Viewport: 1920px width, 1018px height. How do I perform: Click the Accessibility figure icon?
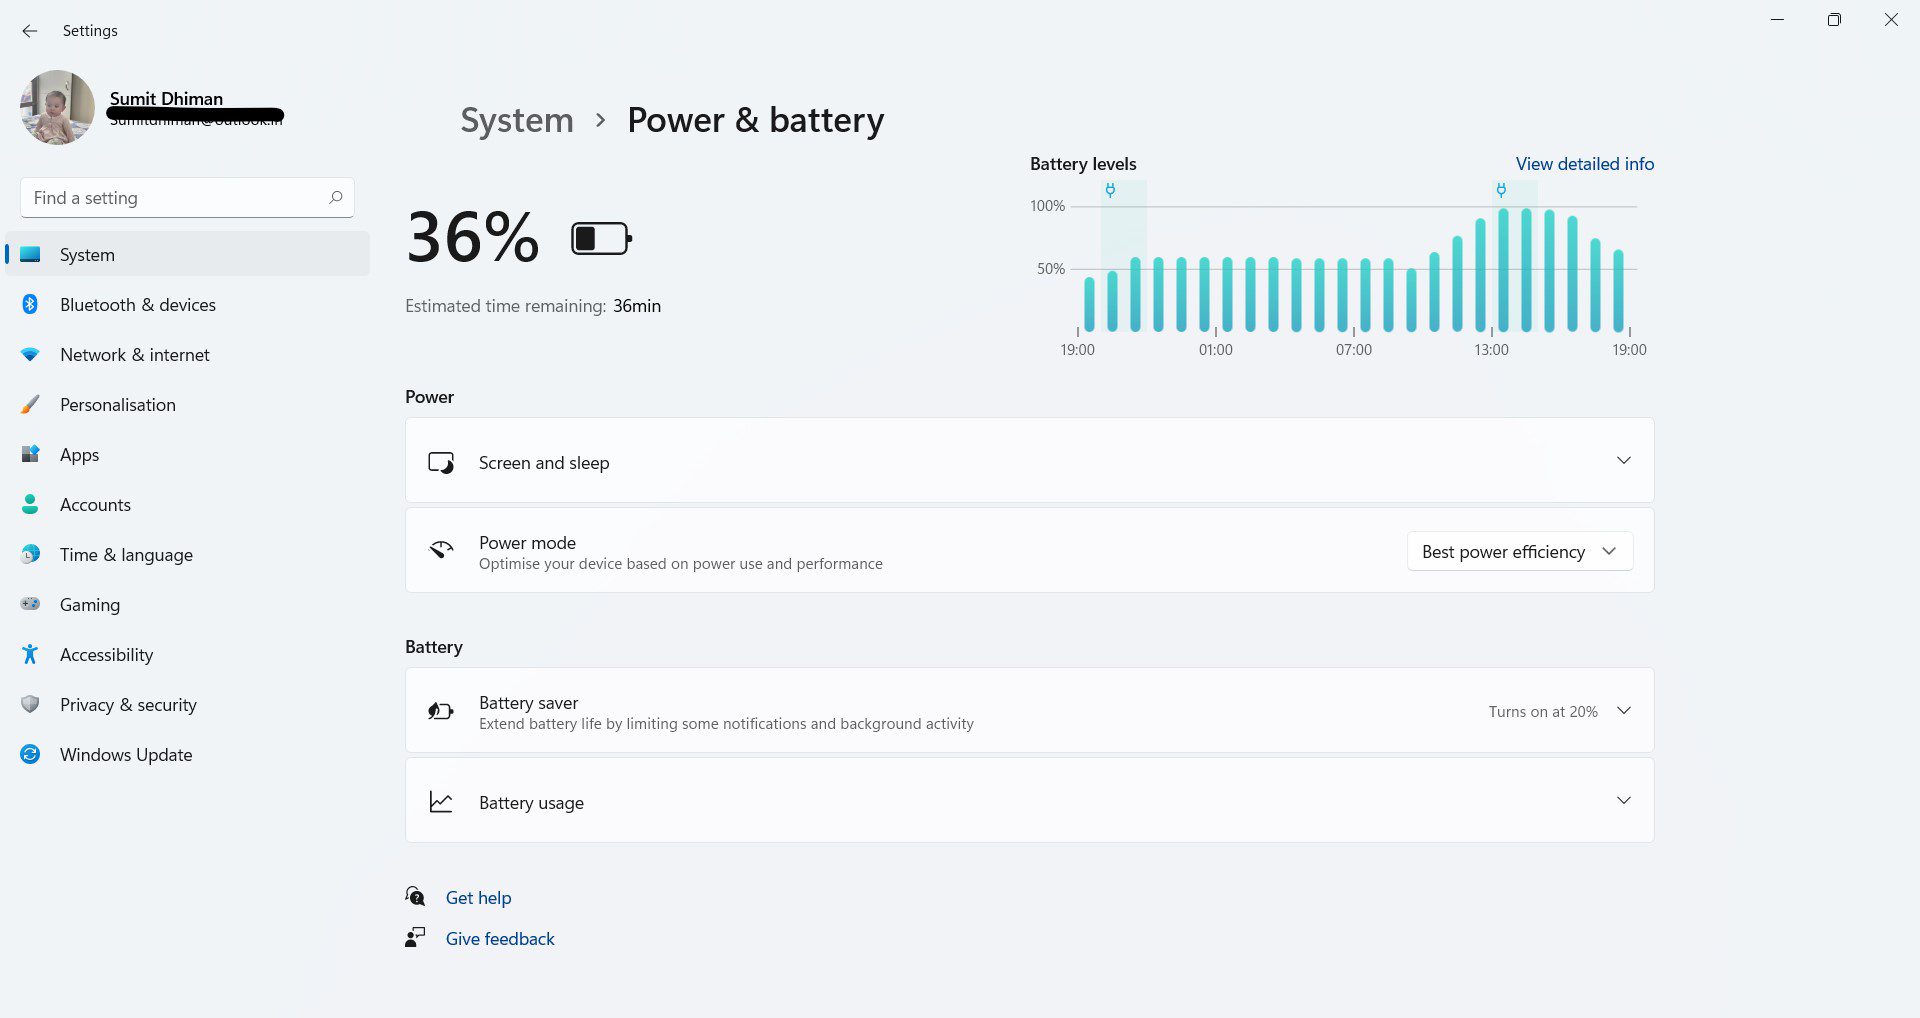[30, 654]
